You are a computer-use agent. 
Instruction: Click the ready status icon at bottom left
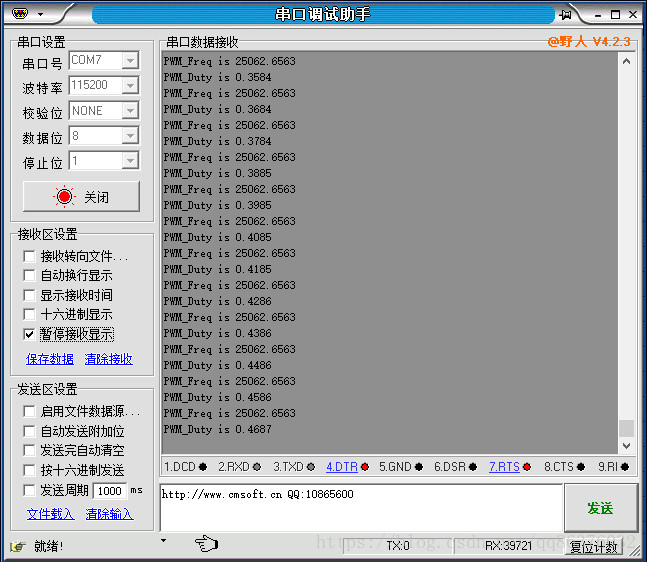tap(18, 546)
